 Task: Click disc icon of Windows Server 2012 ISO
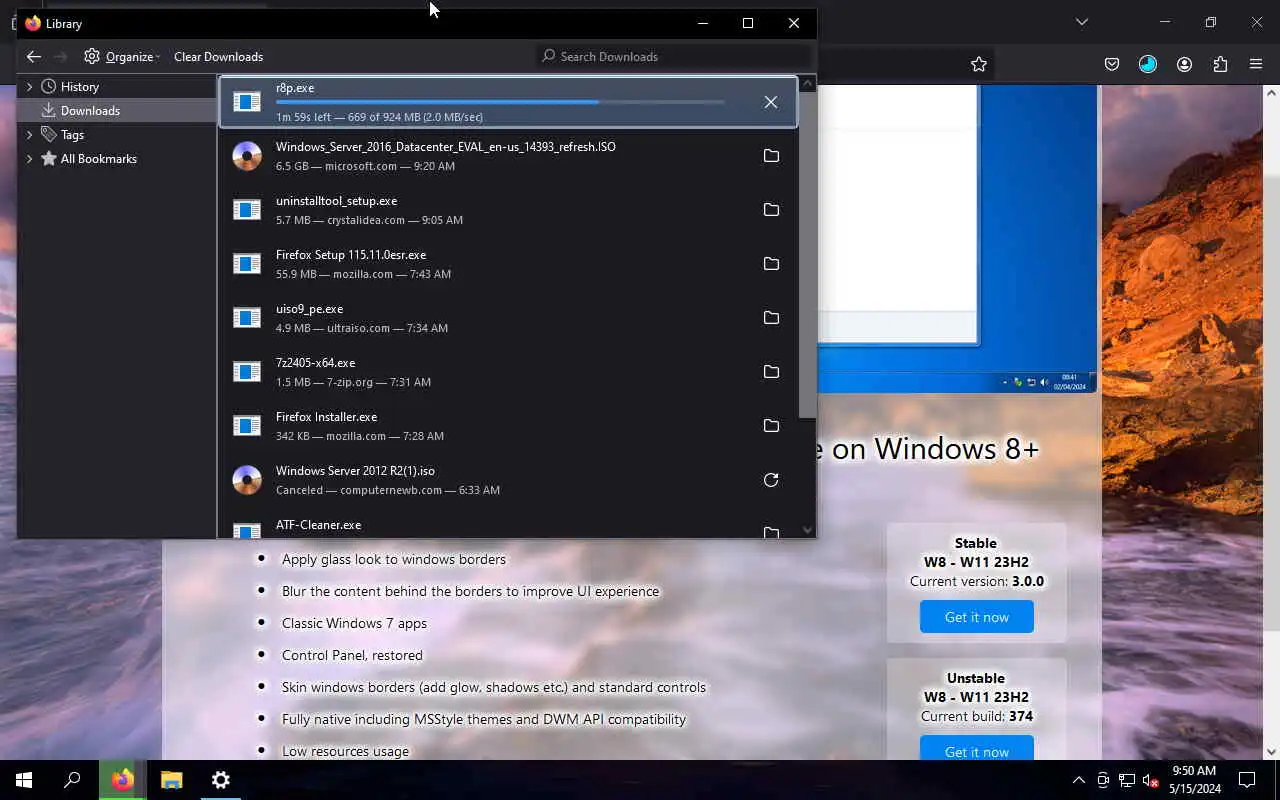(247, 480)
